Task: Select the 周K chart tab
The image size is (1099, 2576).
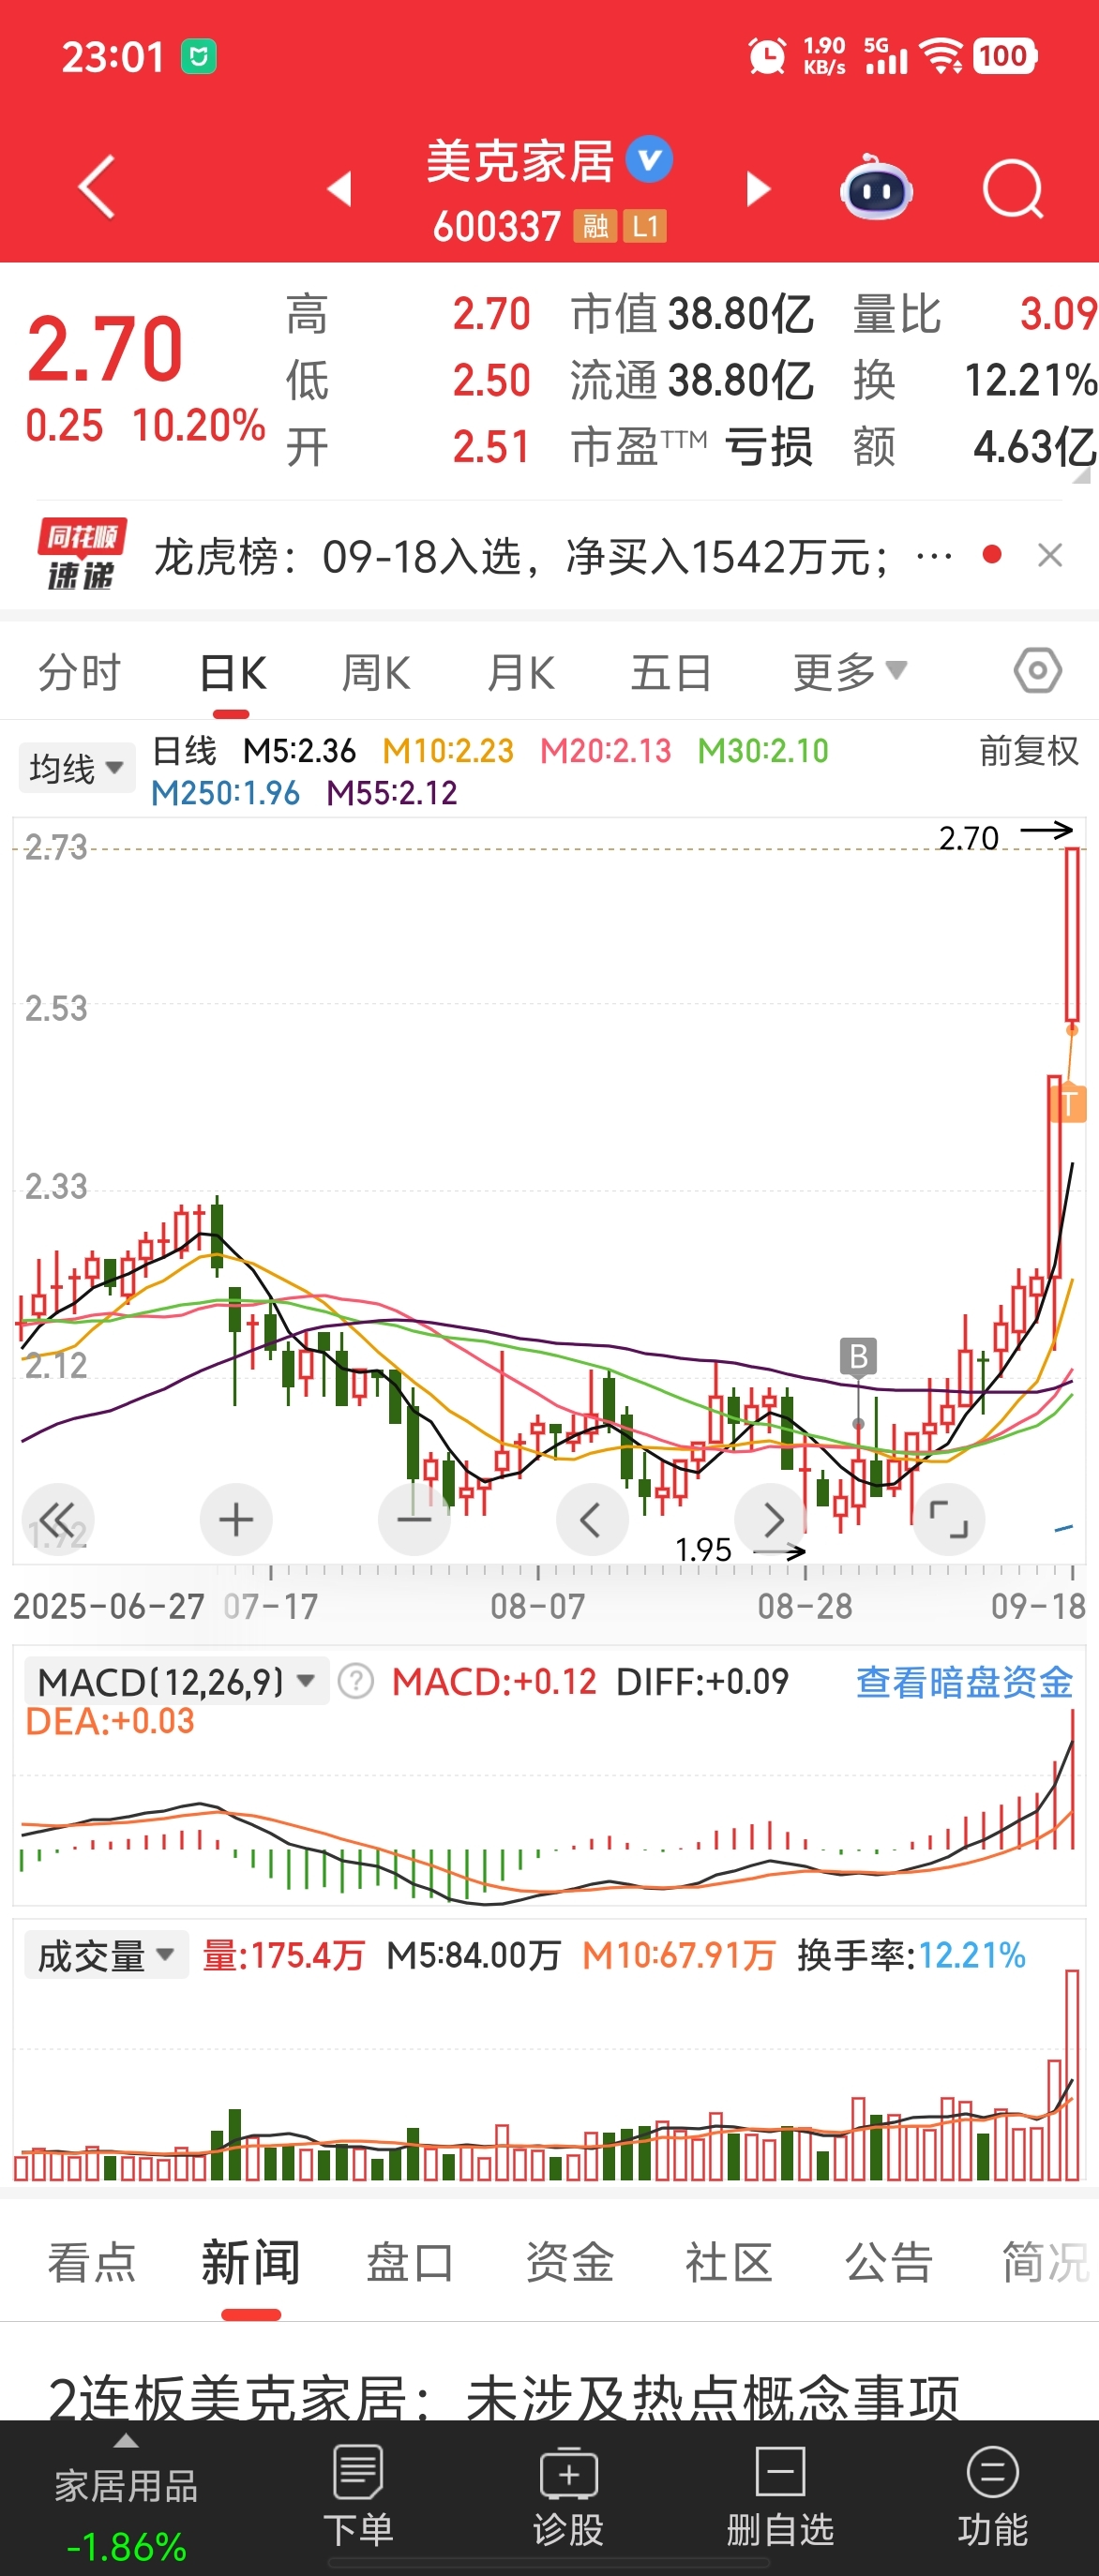Action: (x=376, y=672)
